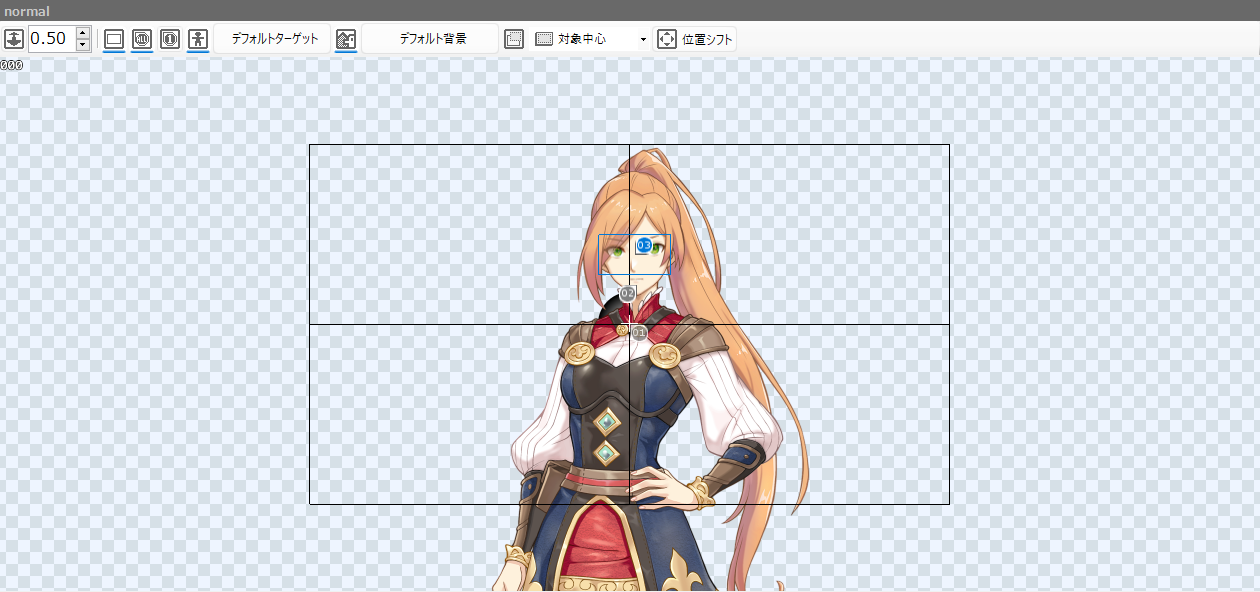Select the gray 01 marker at chest
This screenshot has height=592, width=1260.
[x=639, y=332]
